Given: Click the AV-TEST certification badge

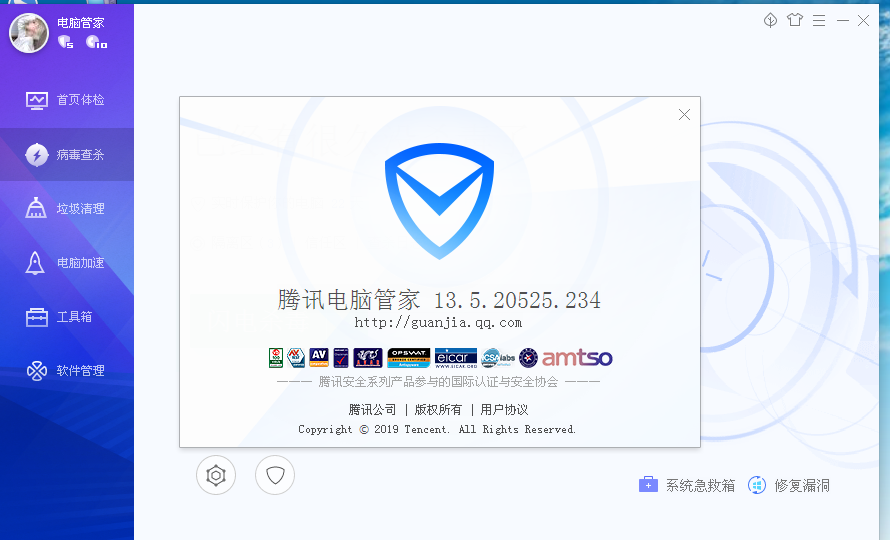Looking at the screenshot, I should [x=296, y=358].
